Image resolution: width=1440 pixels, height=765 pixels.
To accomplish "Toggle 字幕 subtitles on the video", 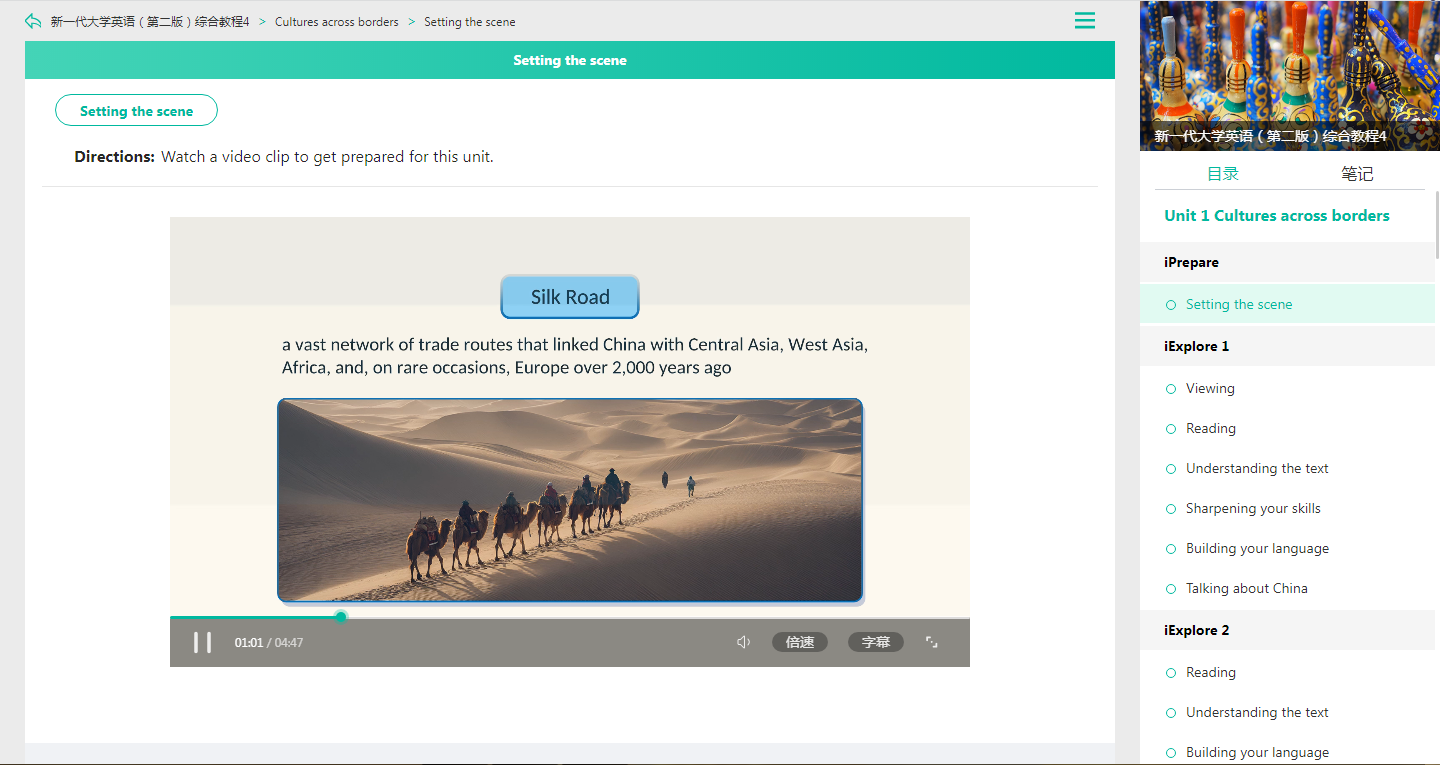I will [876, 642].
